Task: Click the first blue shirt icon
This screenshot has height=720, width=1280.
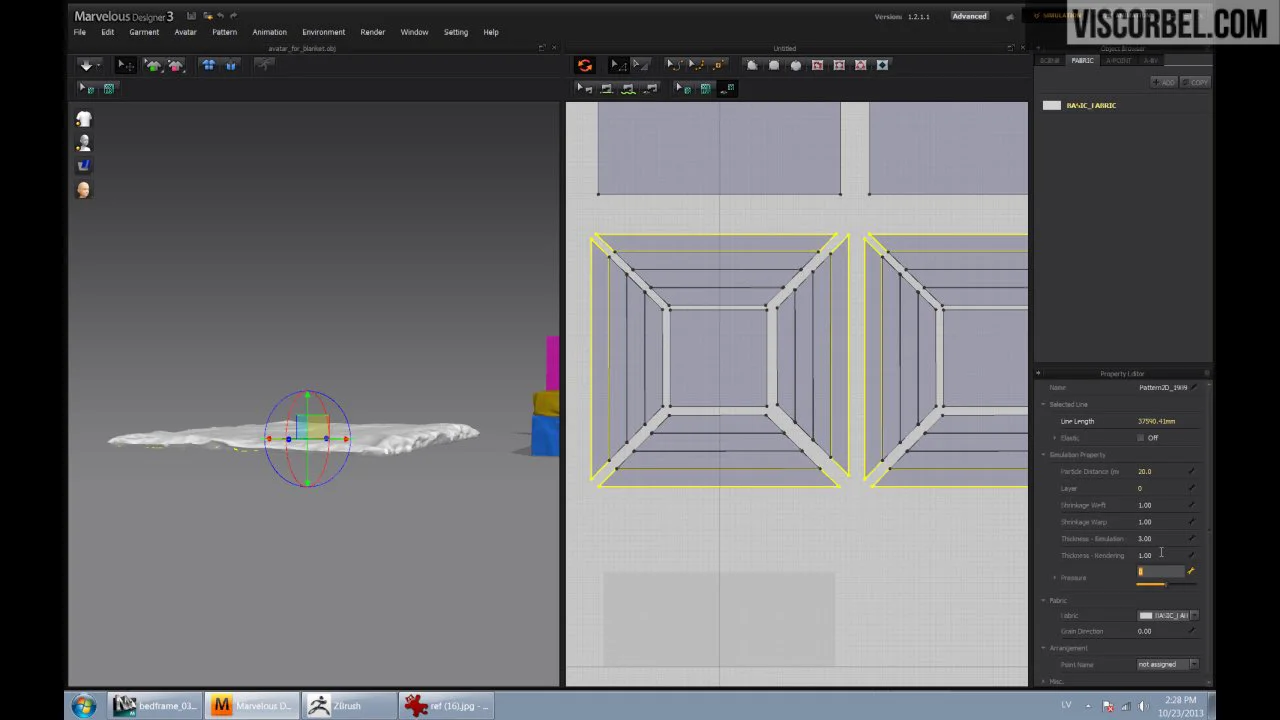Action: pos(209,65)
